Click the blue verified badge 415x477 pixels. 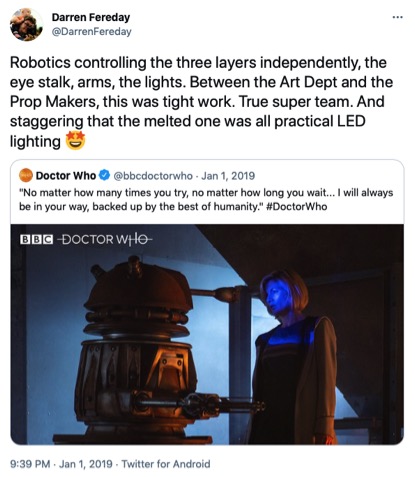105,175
